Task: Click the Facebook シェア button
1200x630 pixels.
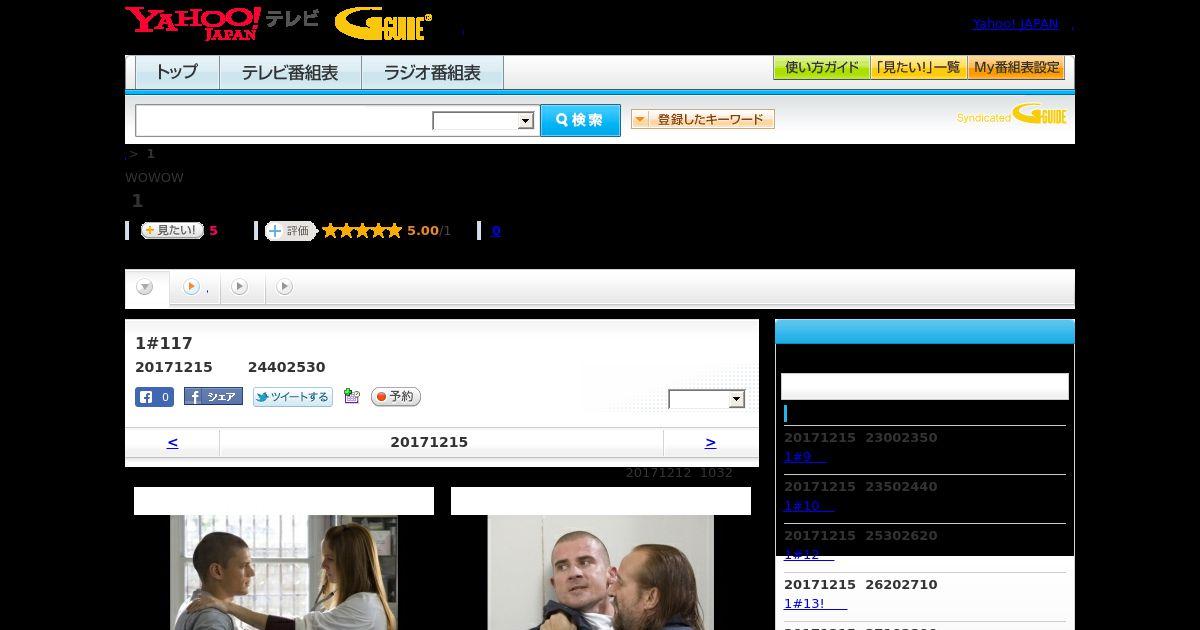Action: click(x=213, y=397)
